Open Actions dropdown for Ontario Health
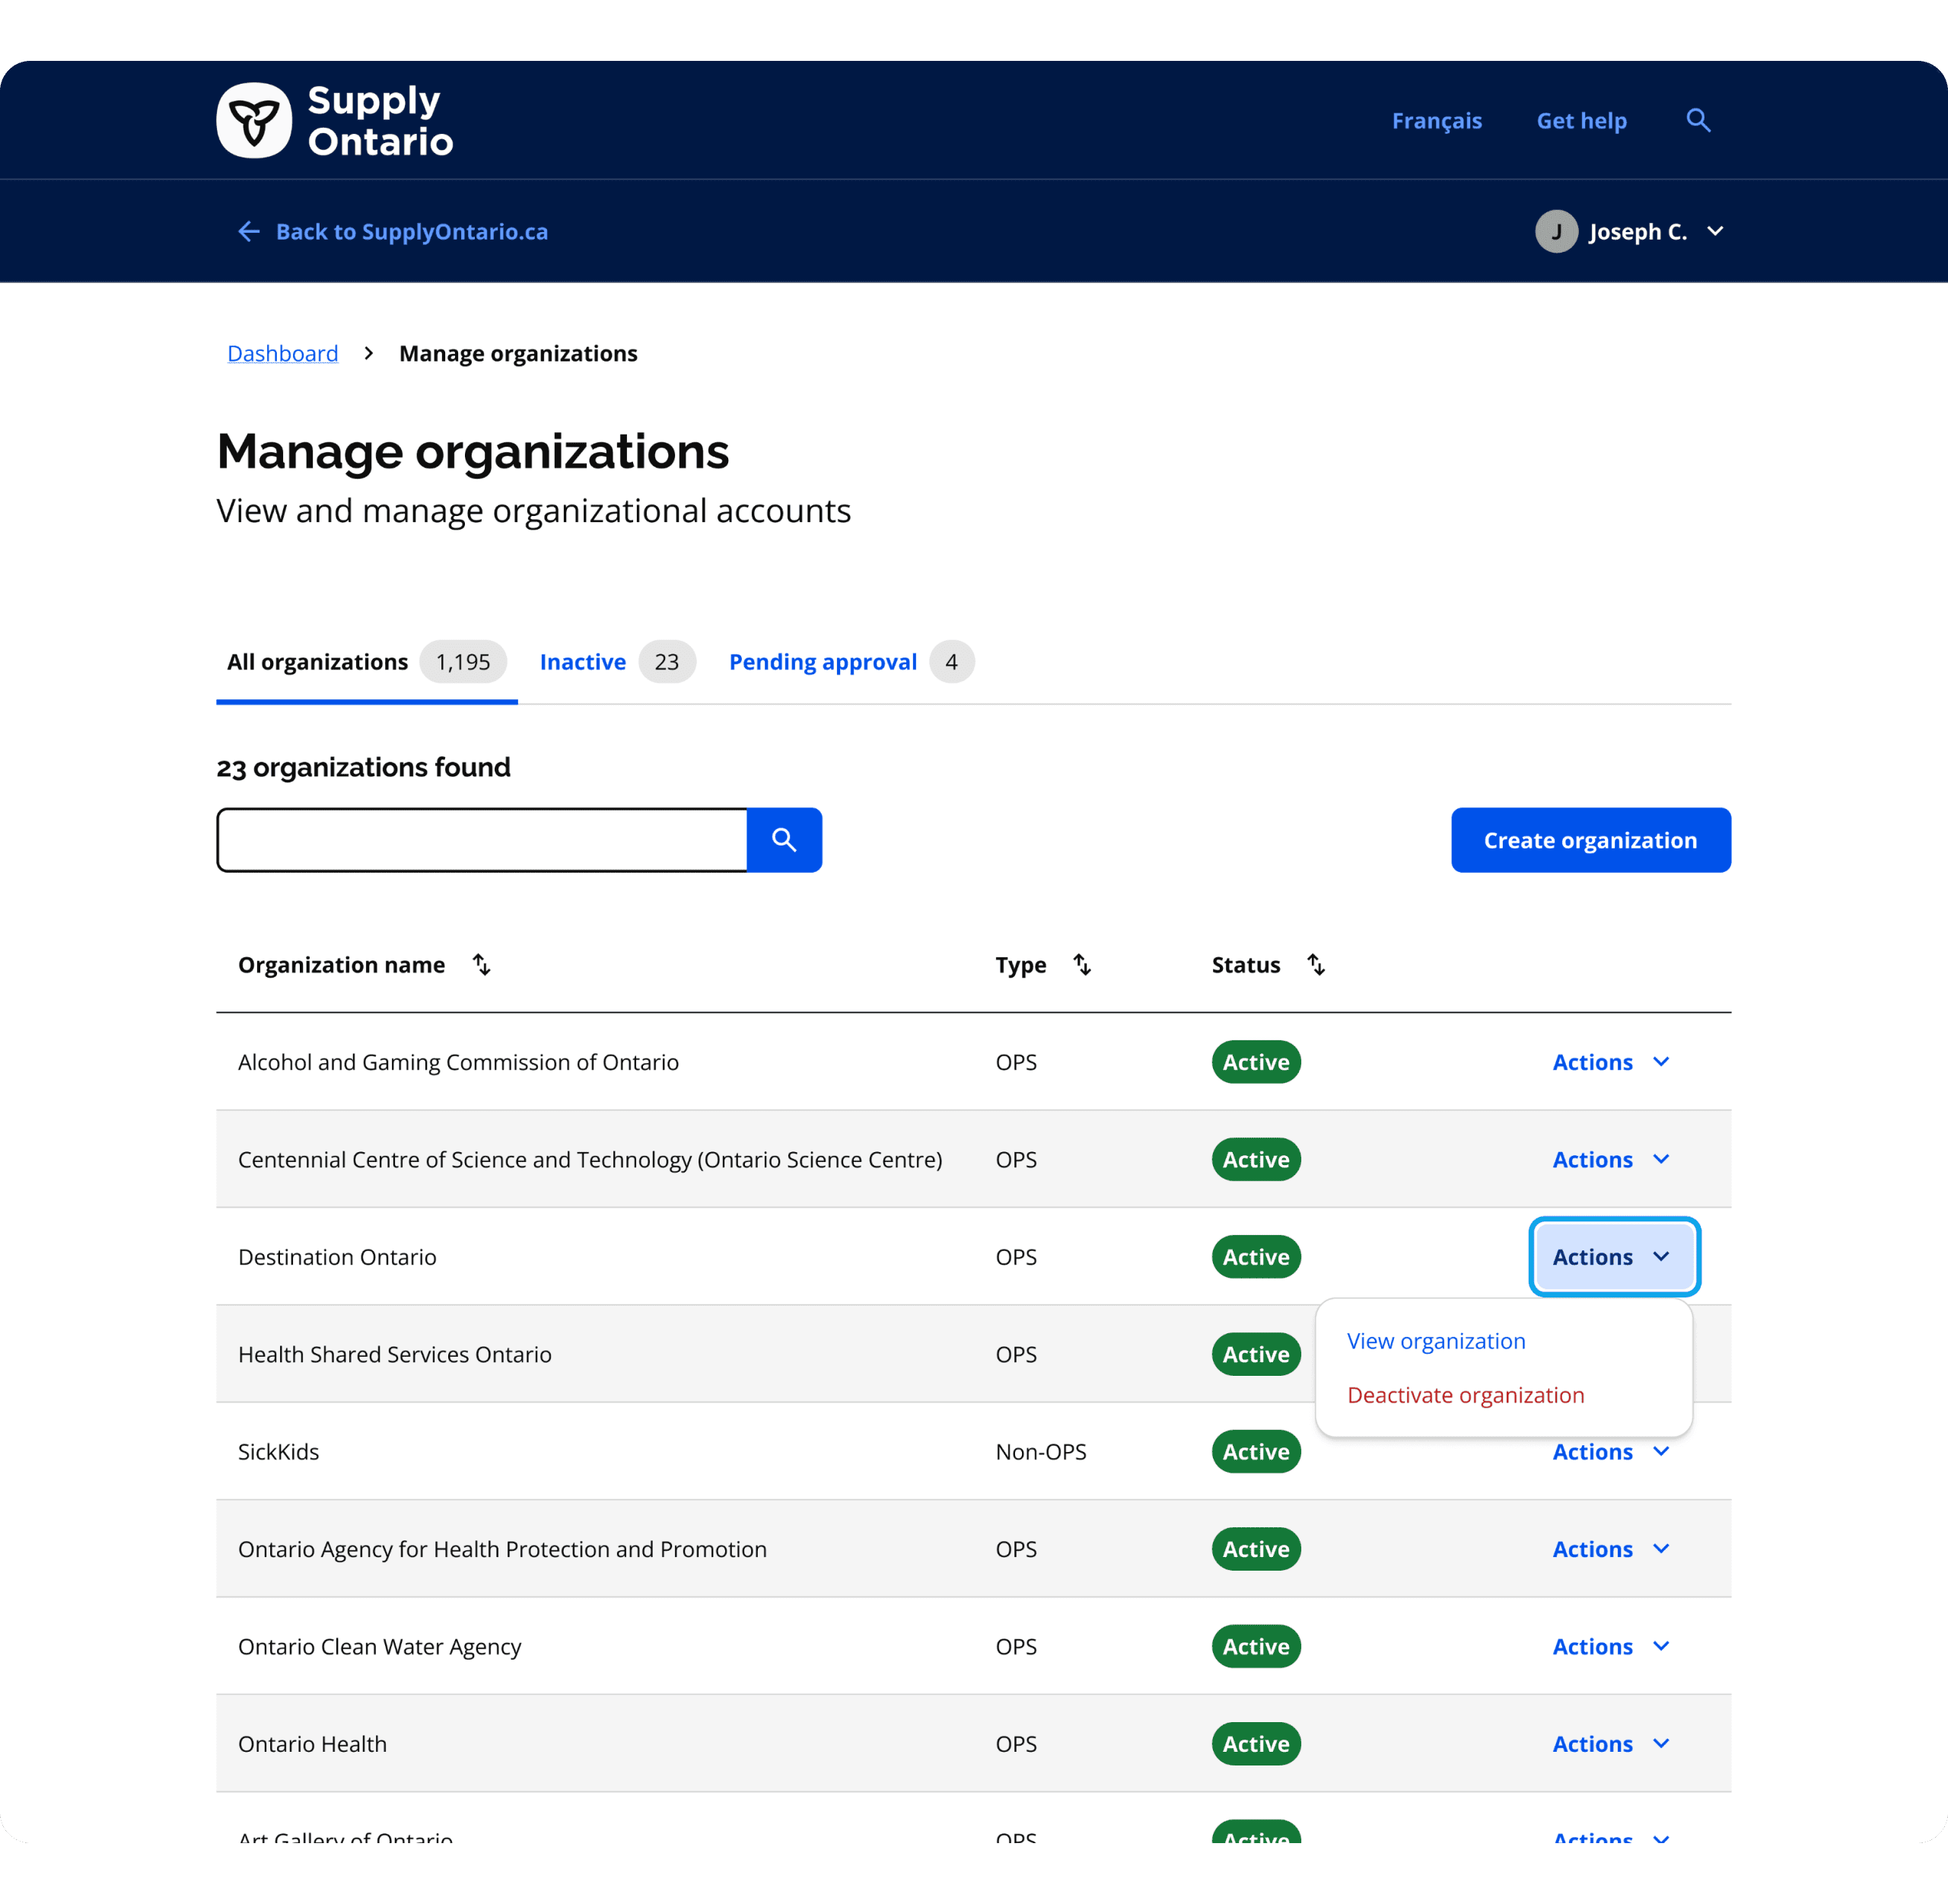This screenshot has height=1904, width=1948. pos(1610,1744)
